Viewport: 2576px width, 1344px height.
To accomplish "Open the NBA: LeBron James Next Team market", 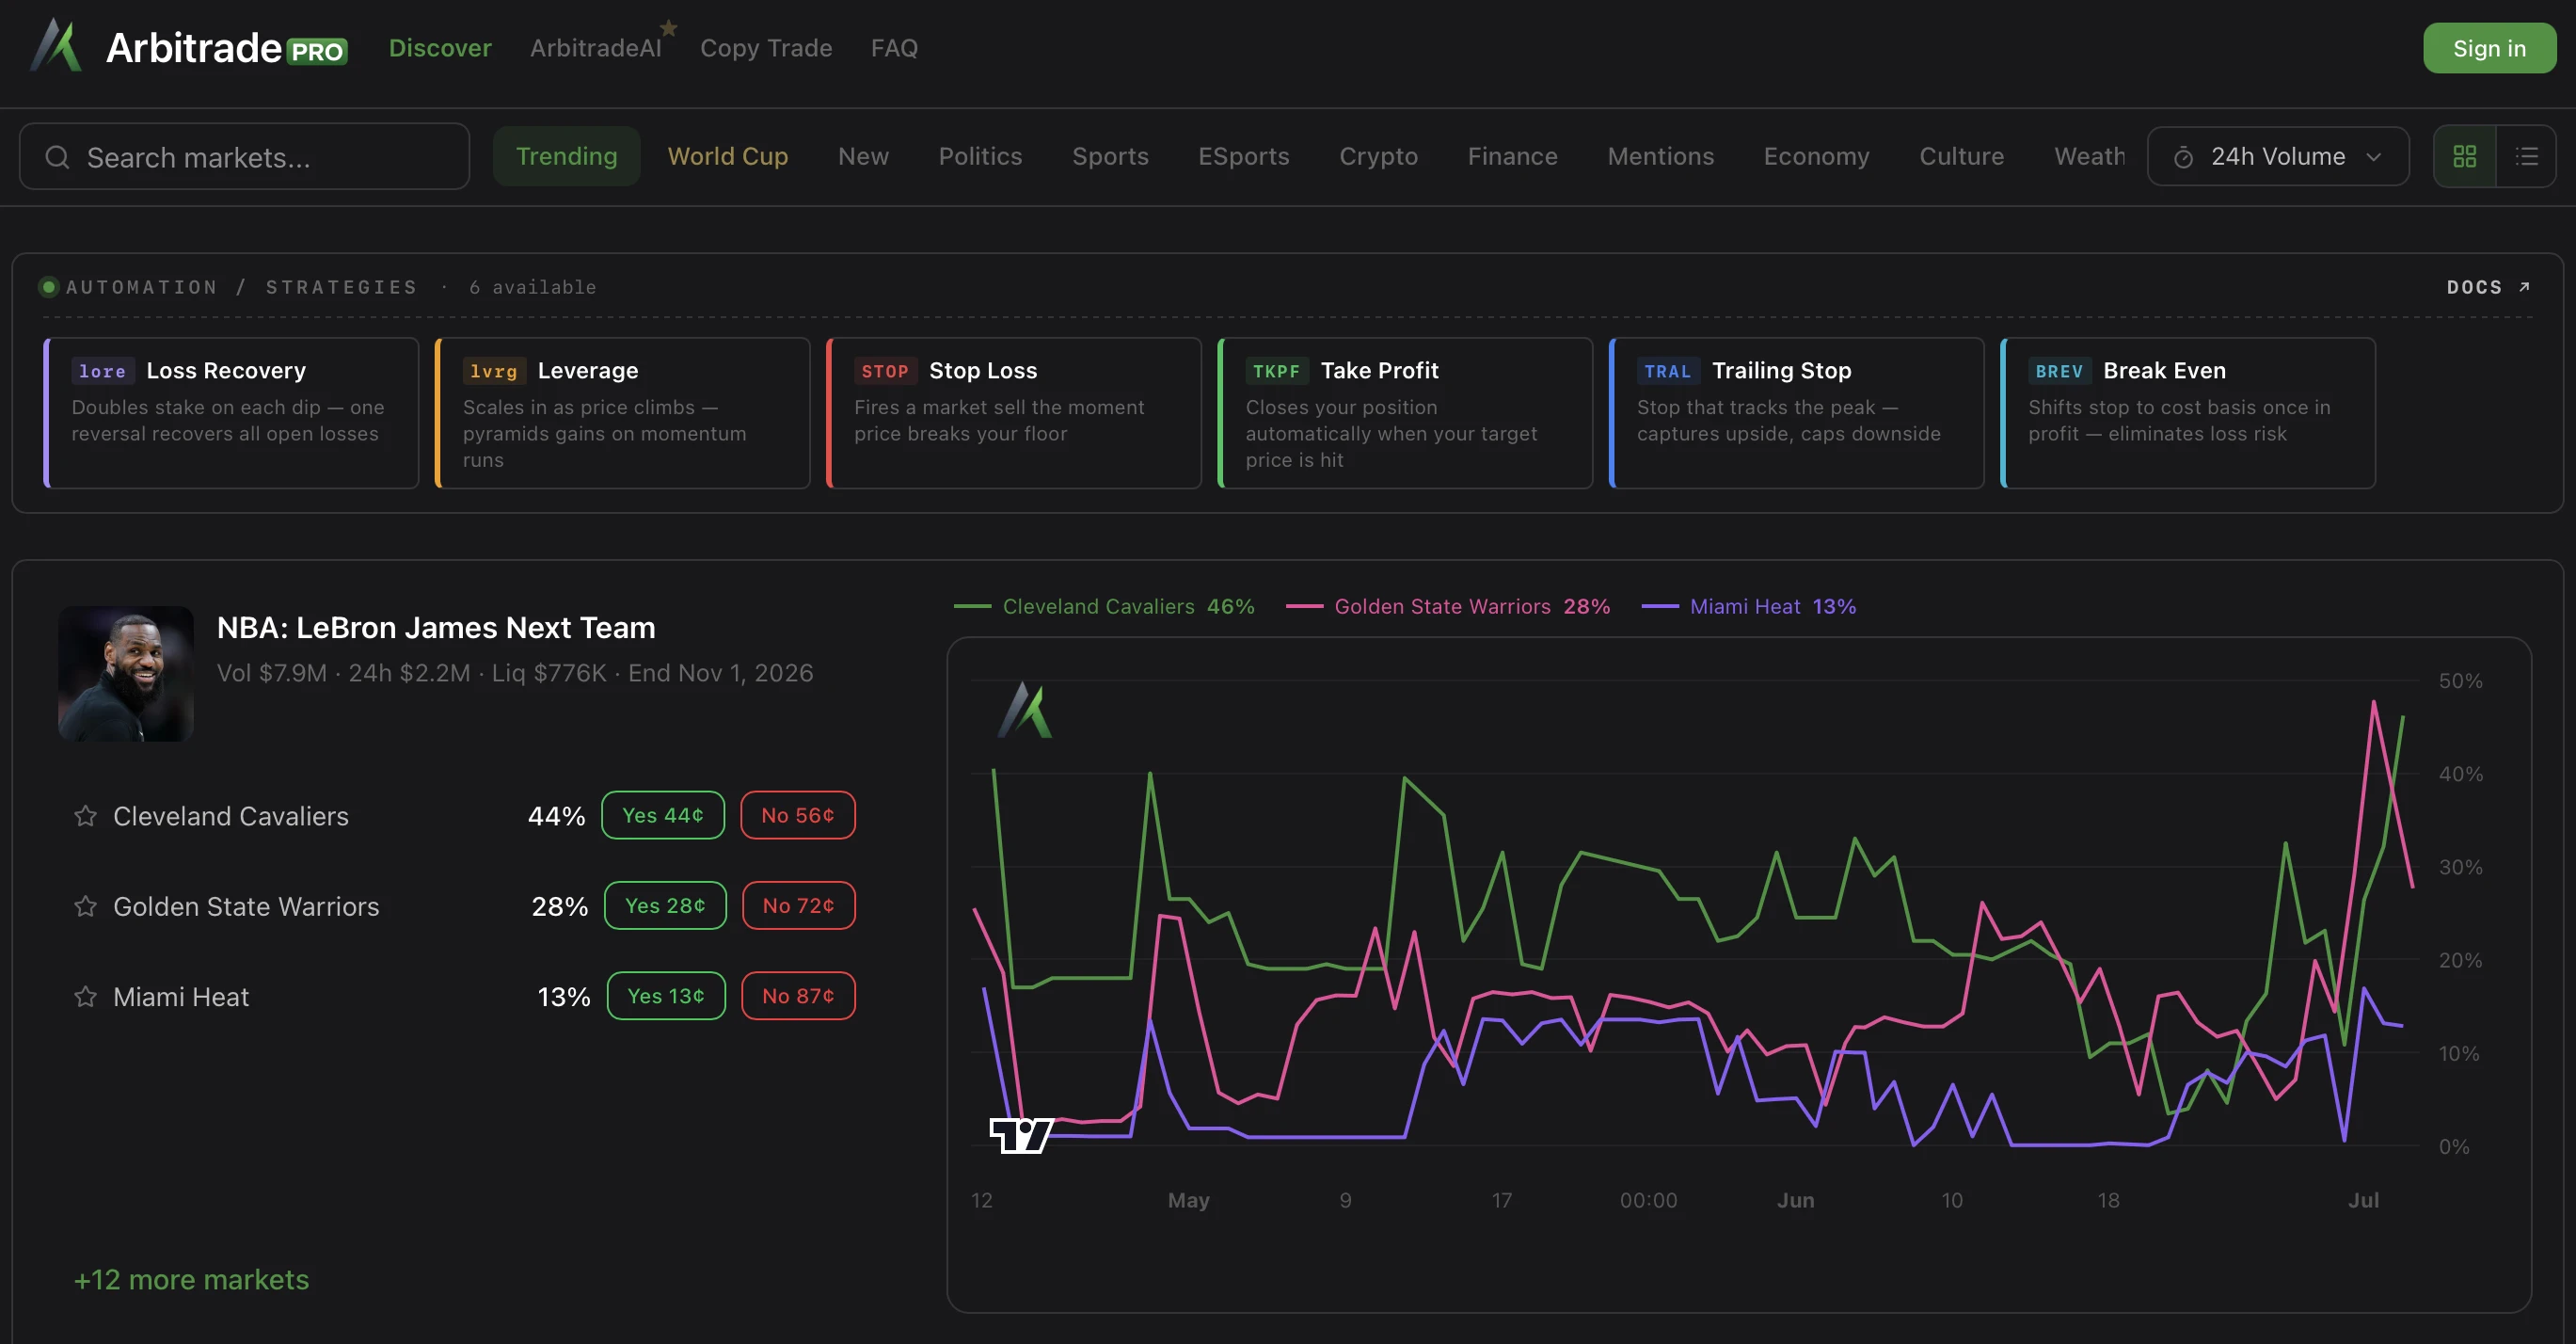I will click(x=436, y=627).
